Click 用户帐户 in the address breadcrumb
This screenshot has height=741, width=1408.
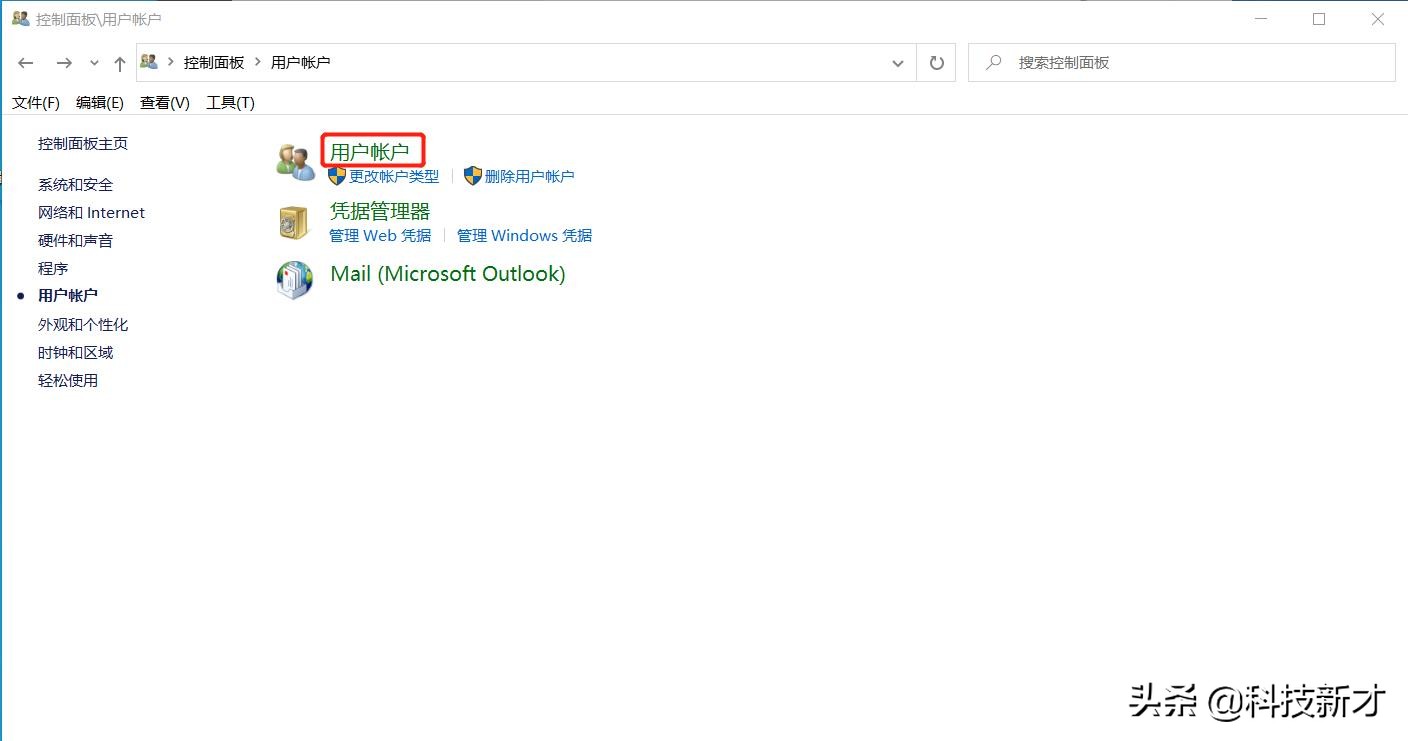click(x=301, y=62)
